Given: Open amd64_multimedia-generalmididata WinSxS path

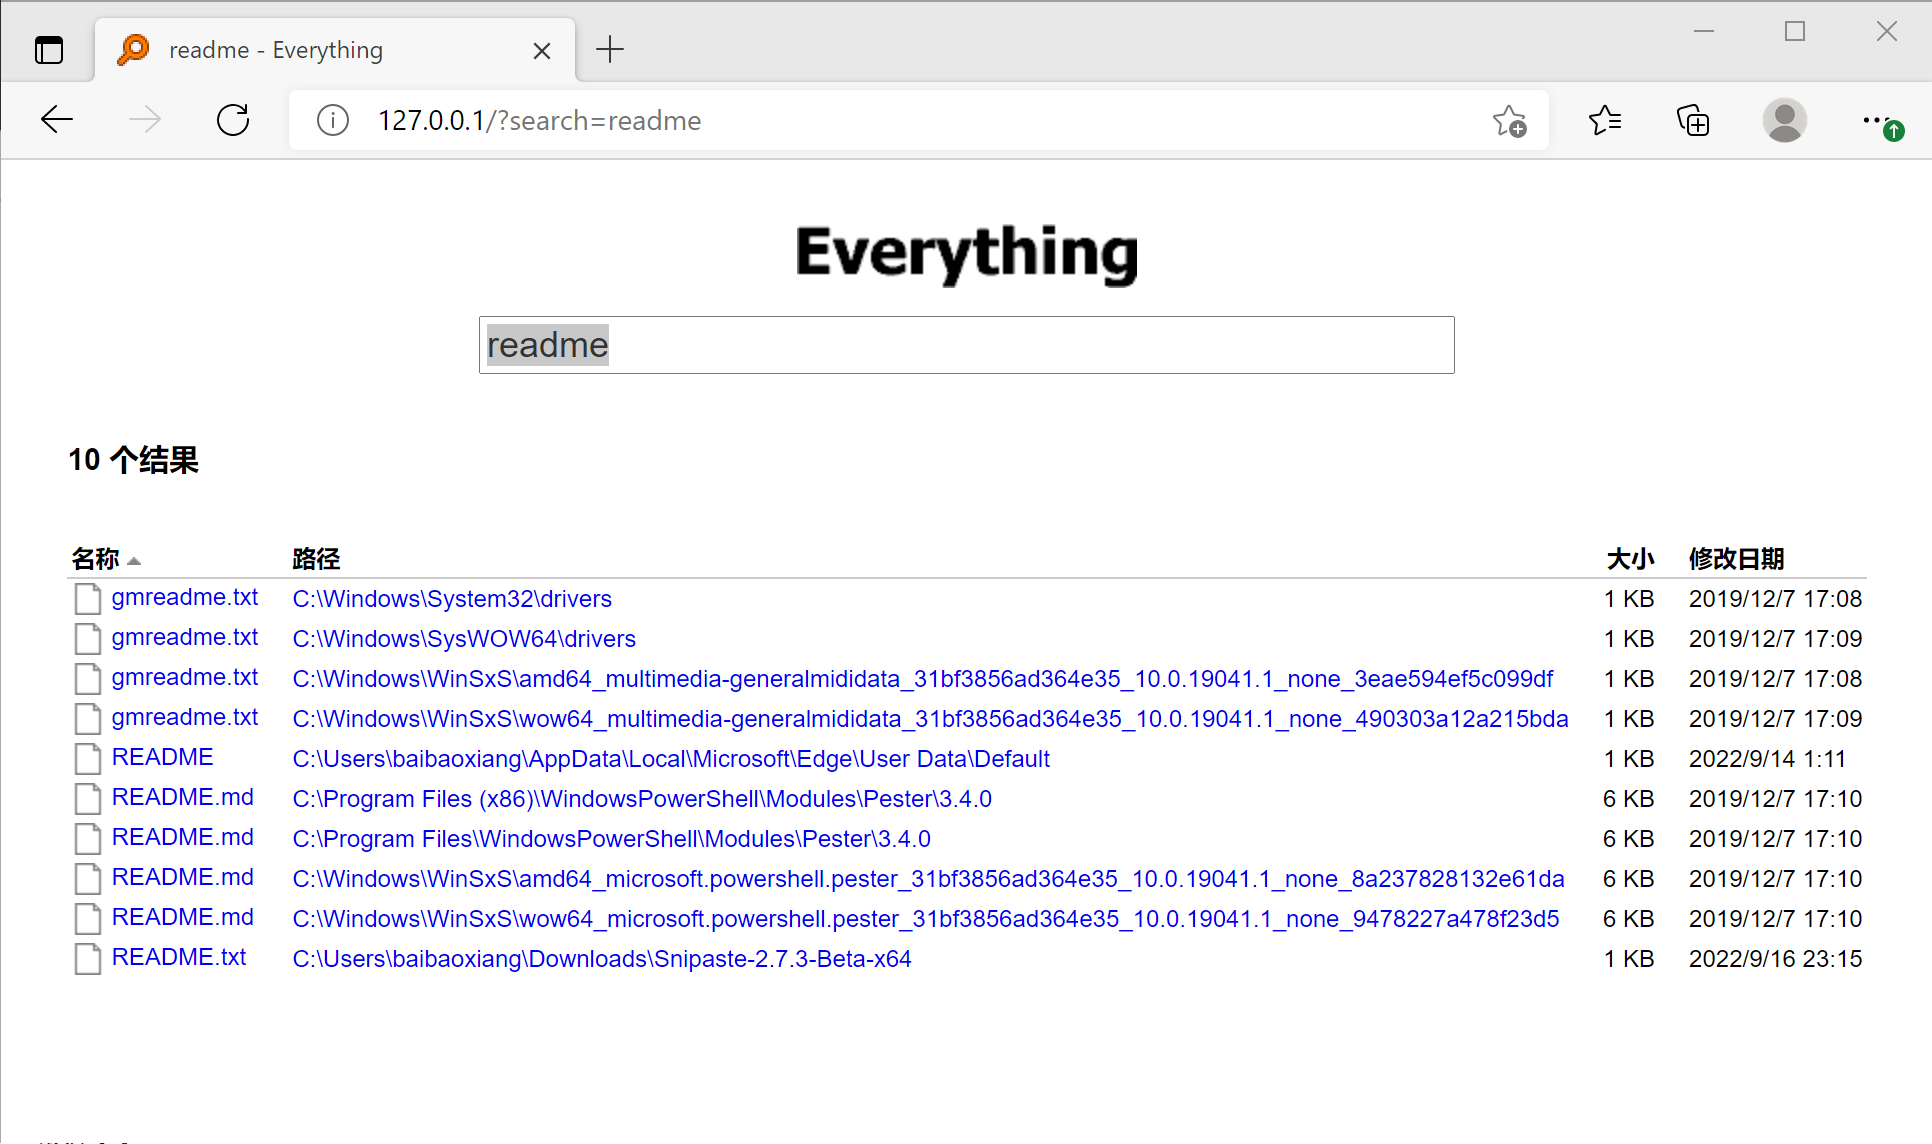Looking at the screenshot, I should [923, 679].
